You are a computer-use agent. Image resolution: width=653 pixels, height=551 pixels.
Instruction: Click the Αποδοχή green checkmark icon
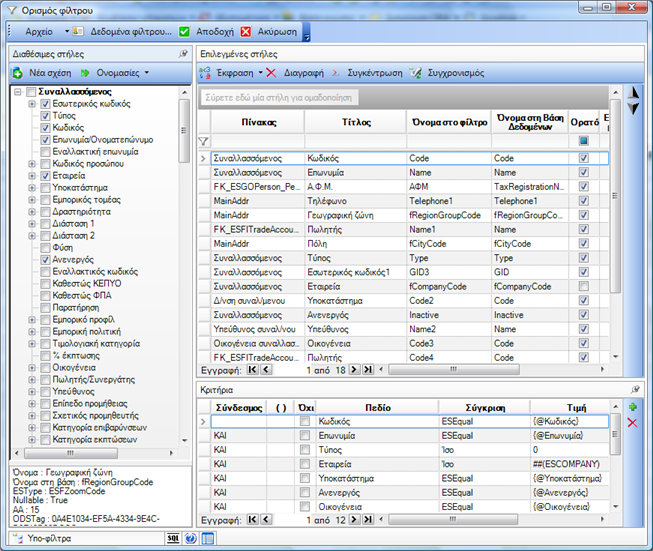click(184, 32)
